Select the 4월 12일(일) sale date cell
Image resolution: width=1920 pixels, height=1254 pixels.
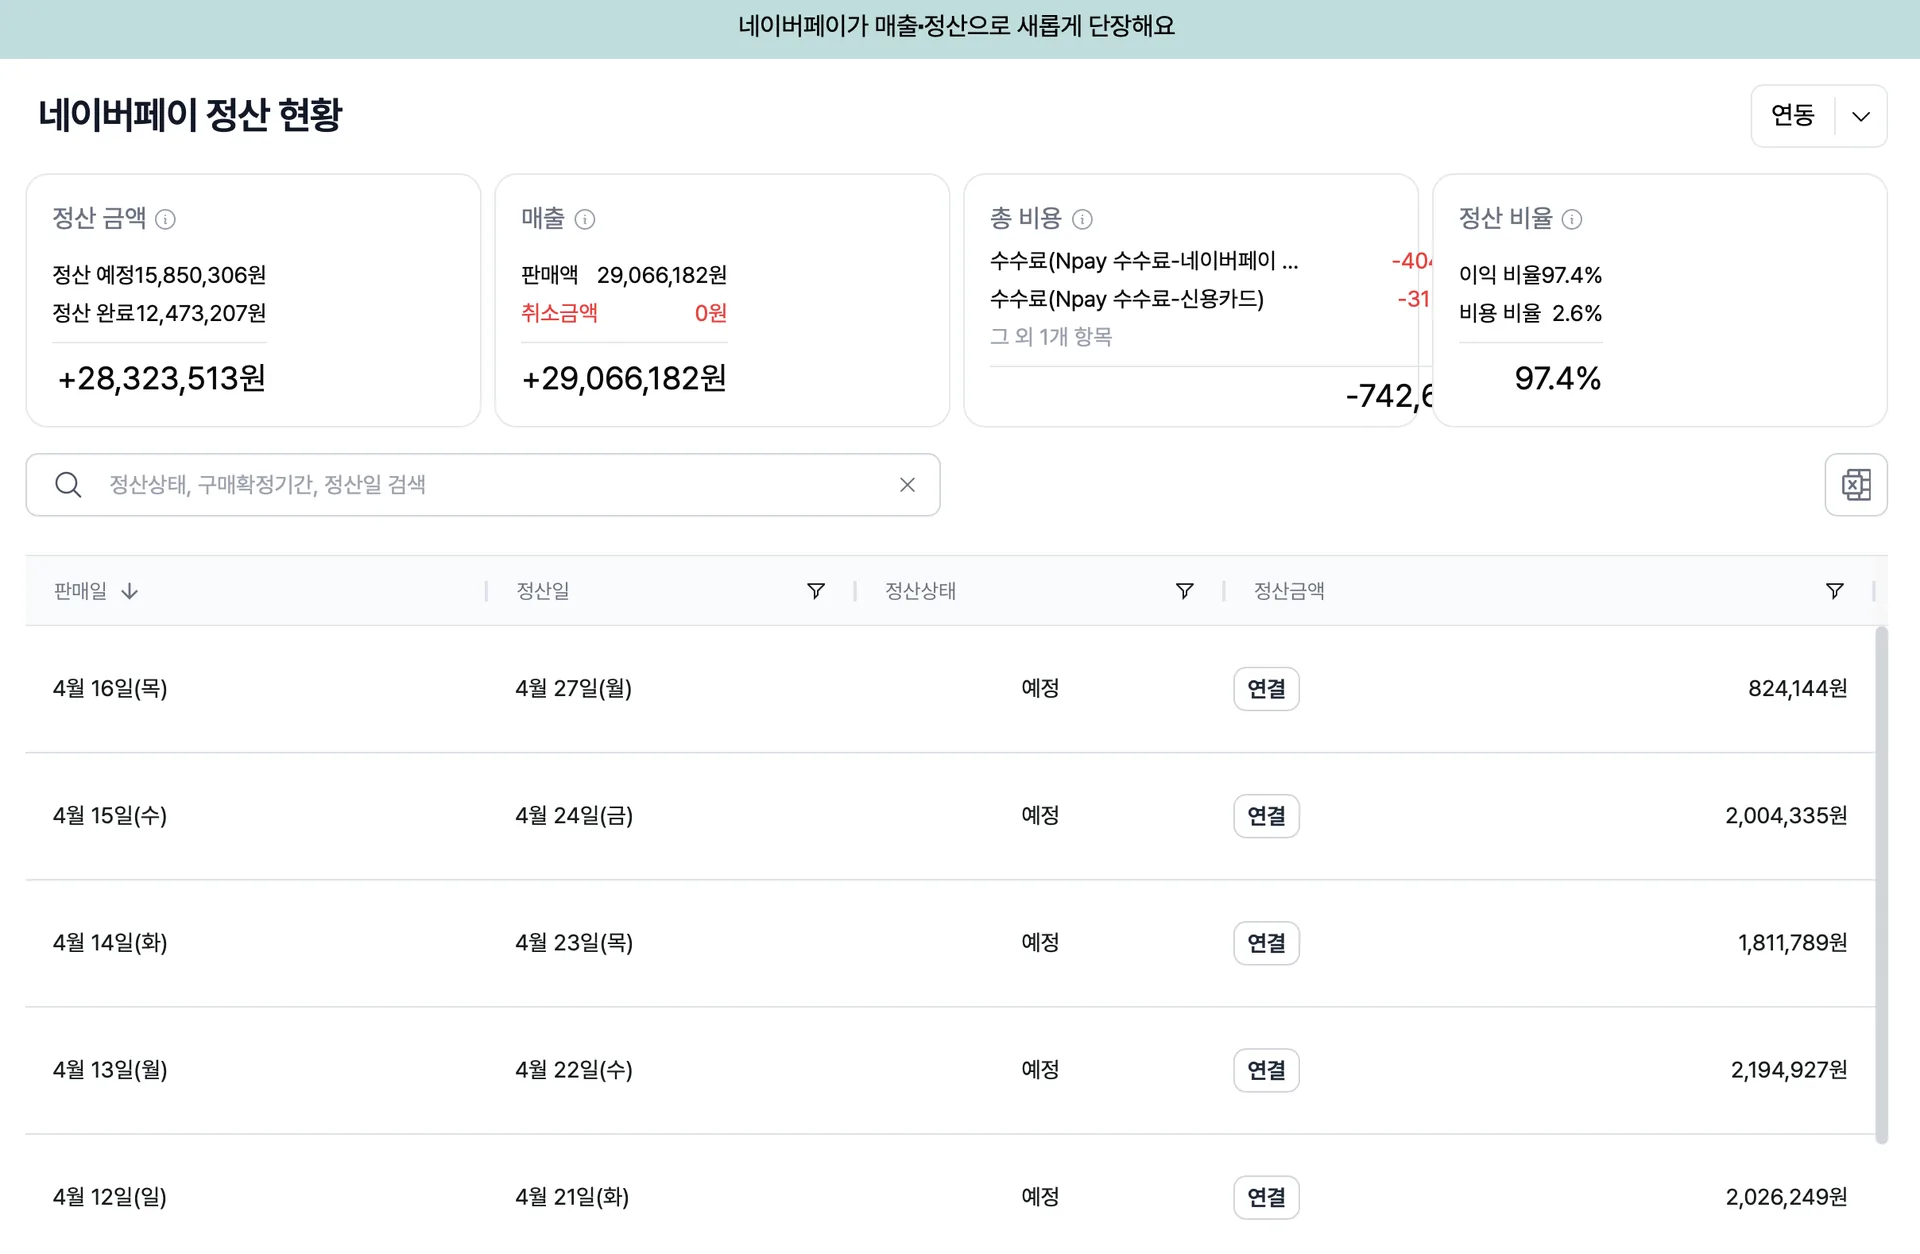110,1196
